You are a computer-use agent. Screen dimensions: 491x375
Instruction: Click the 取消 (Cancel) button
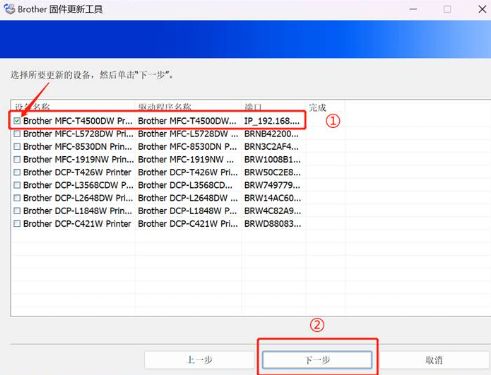pyautogui.click(x=434, y=360)
